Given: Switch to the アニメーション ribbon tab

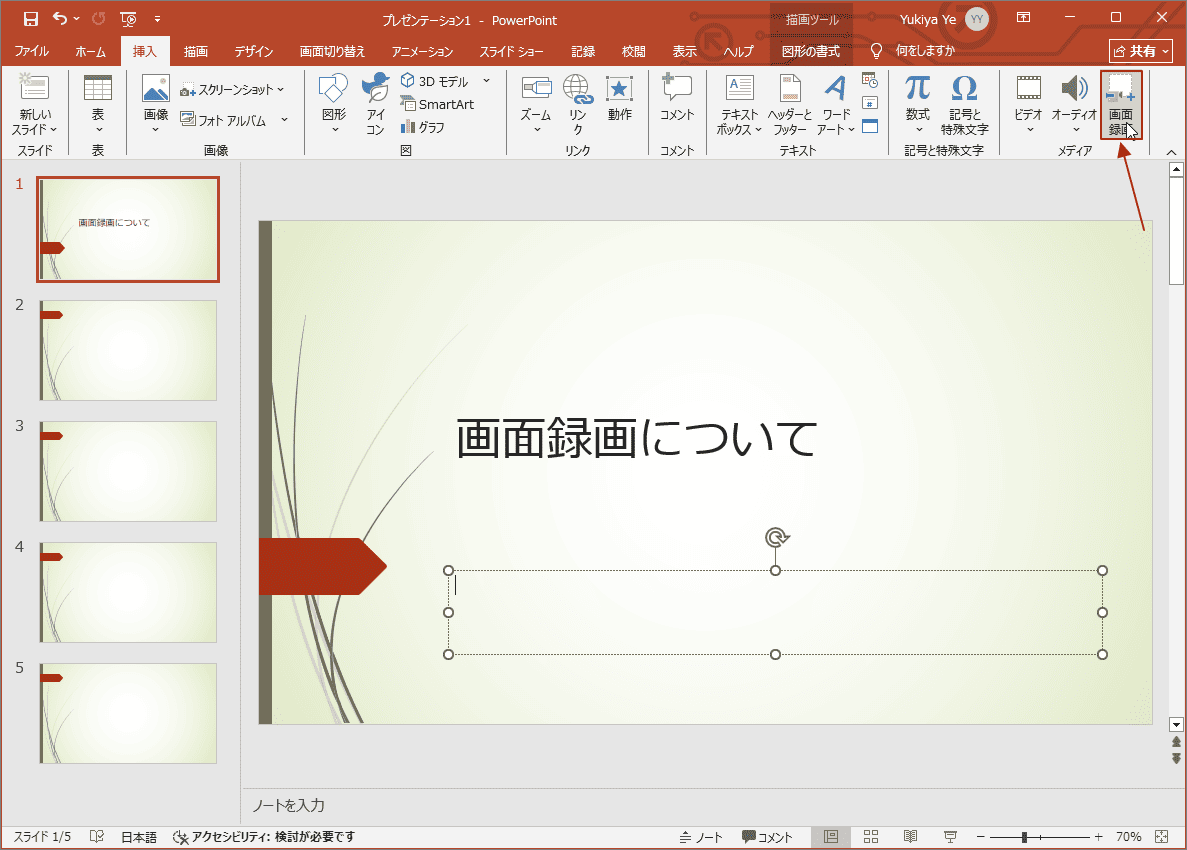Looking at the screenshot, I should coord(422,50).
